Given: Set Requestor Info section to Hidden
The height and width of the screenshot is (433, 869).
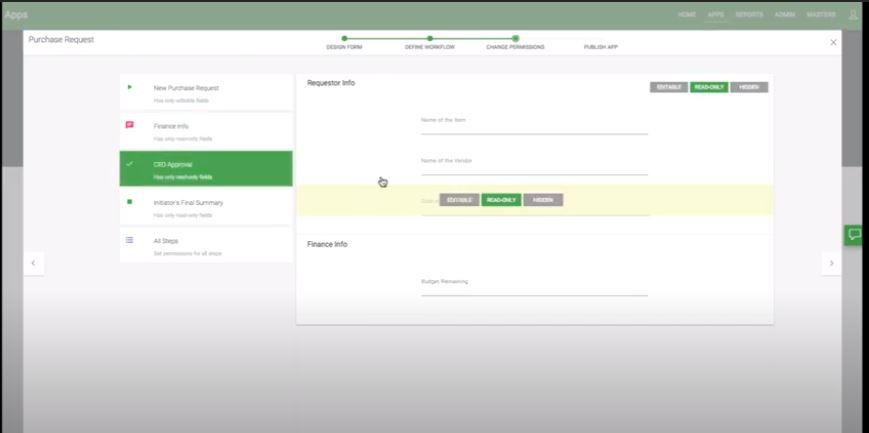Looking at the screenshot, I should coord(749,87).
